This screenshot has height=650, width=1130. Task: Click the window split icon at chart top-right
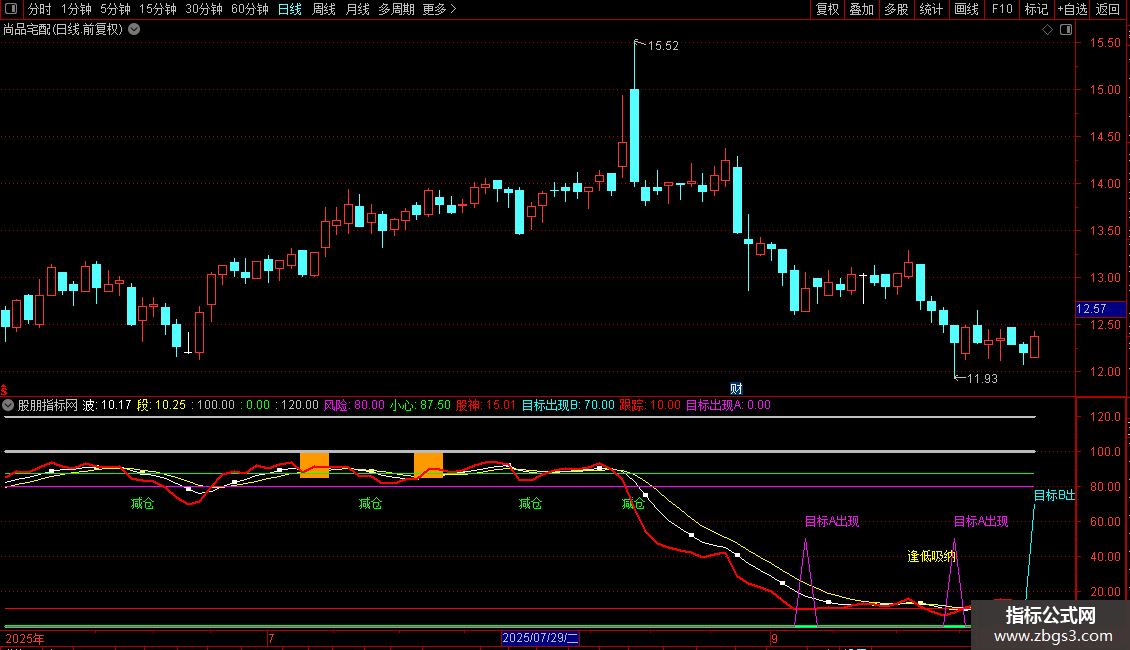[x=1066, y=30]
